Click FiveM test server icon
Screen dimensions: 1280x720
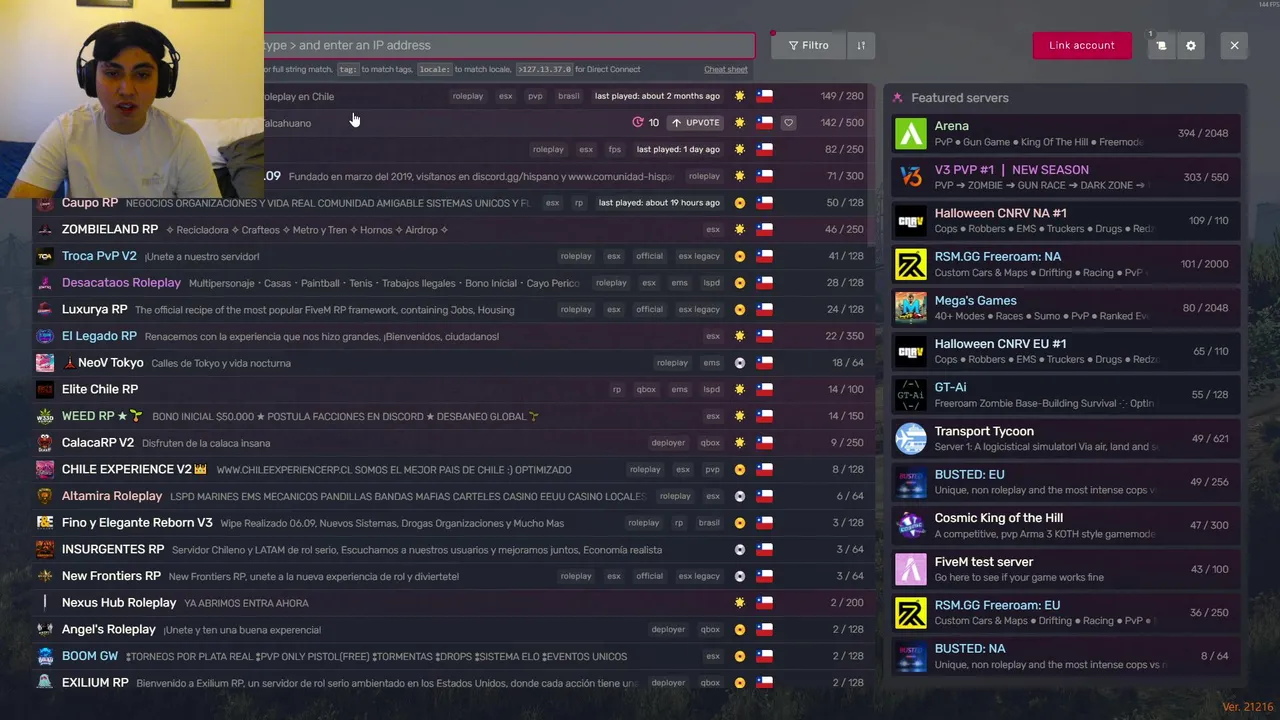click(x=910, y=569)
